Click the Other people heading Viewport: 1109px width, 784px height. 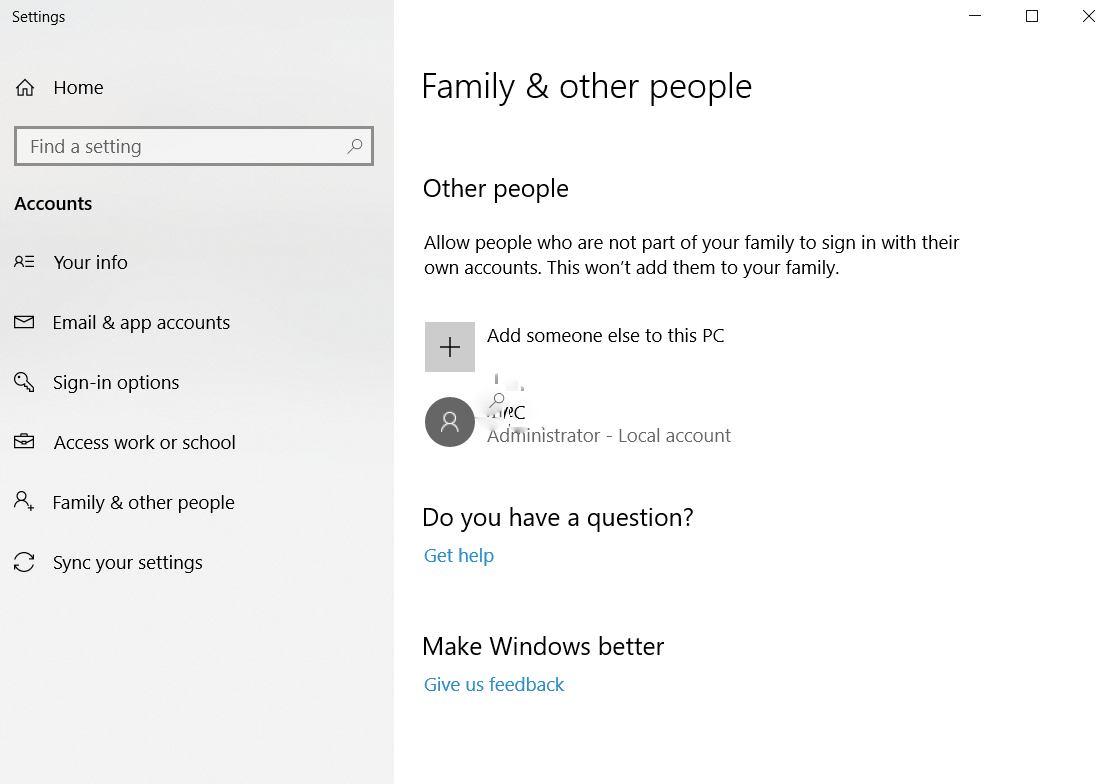click(496, 189)
